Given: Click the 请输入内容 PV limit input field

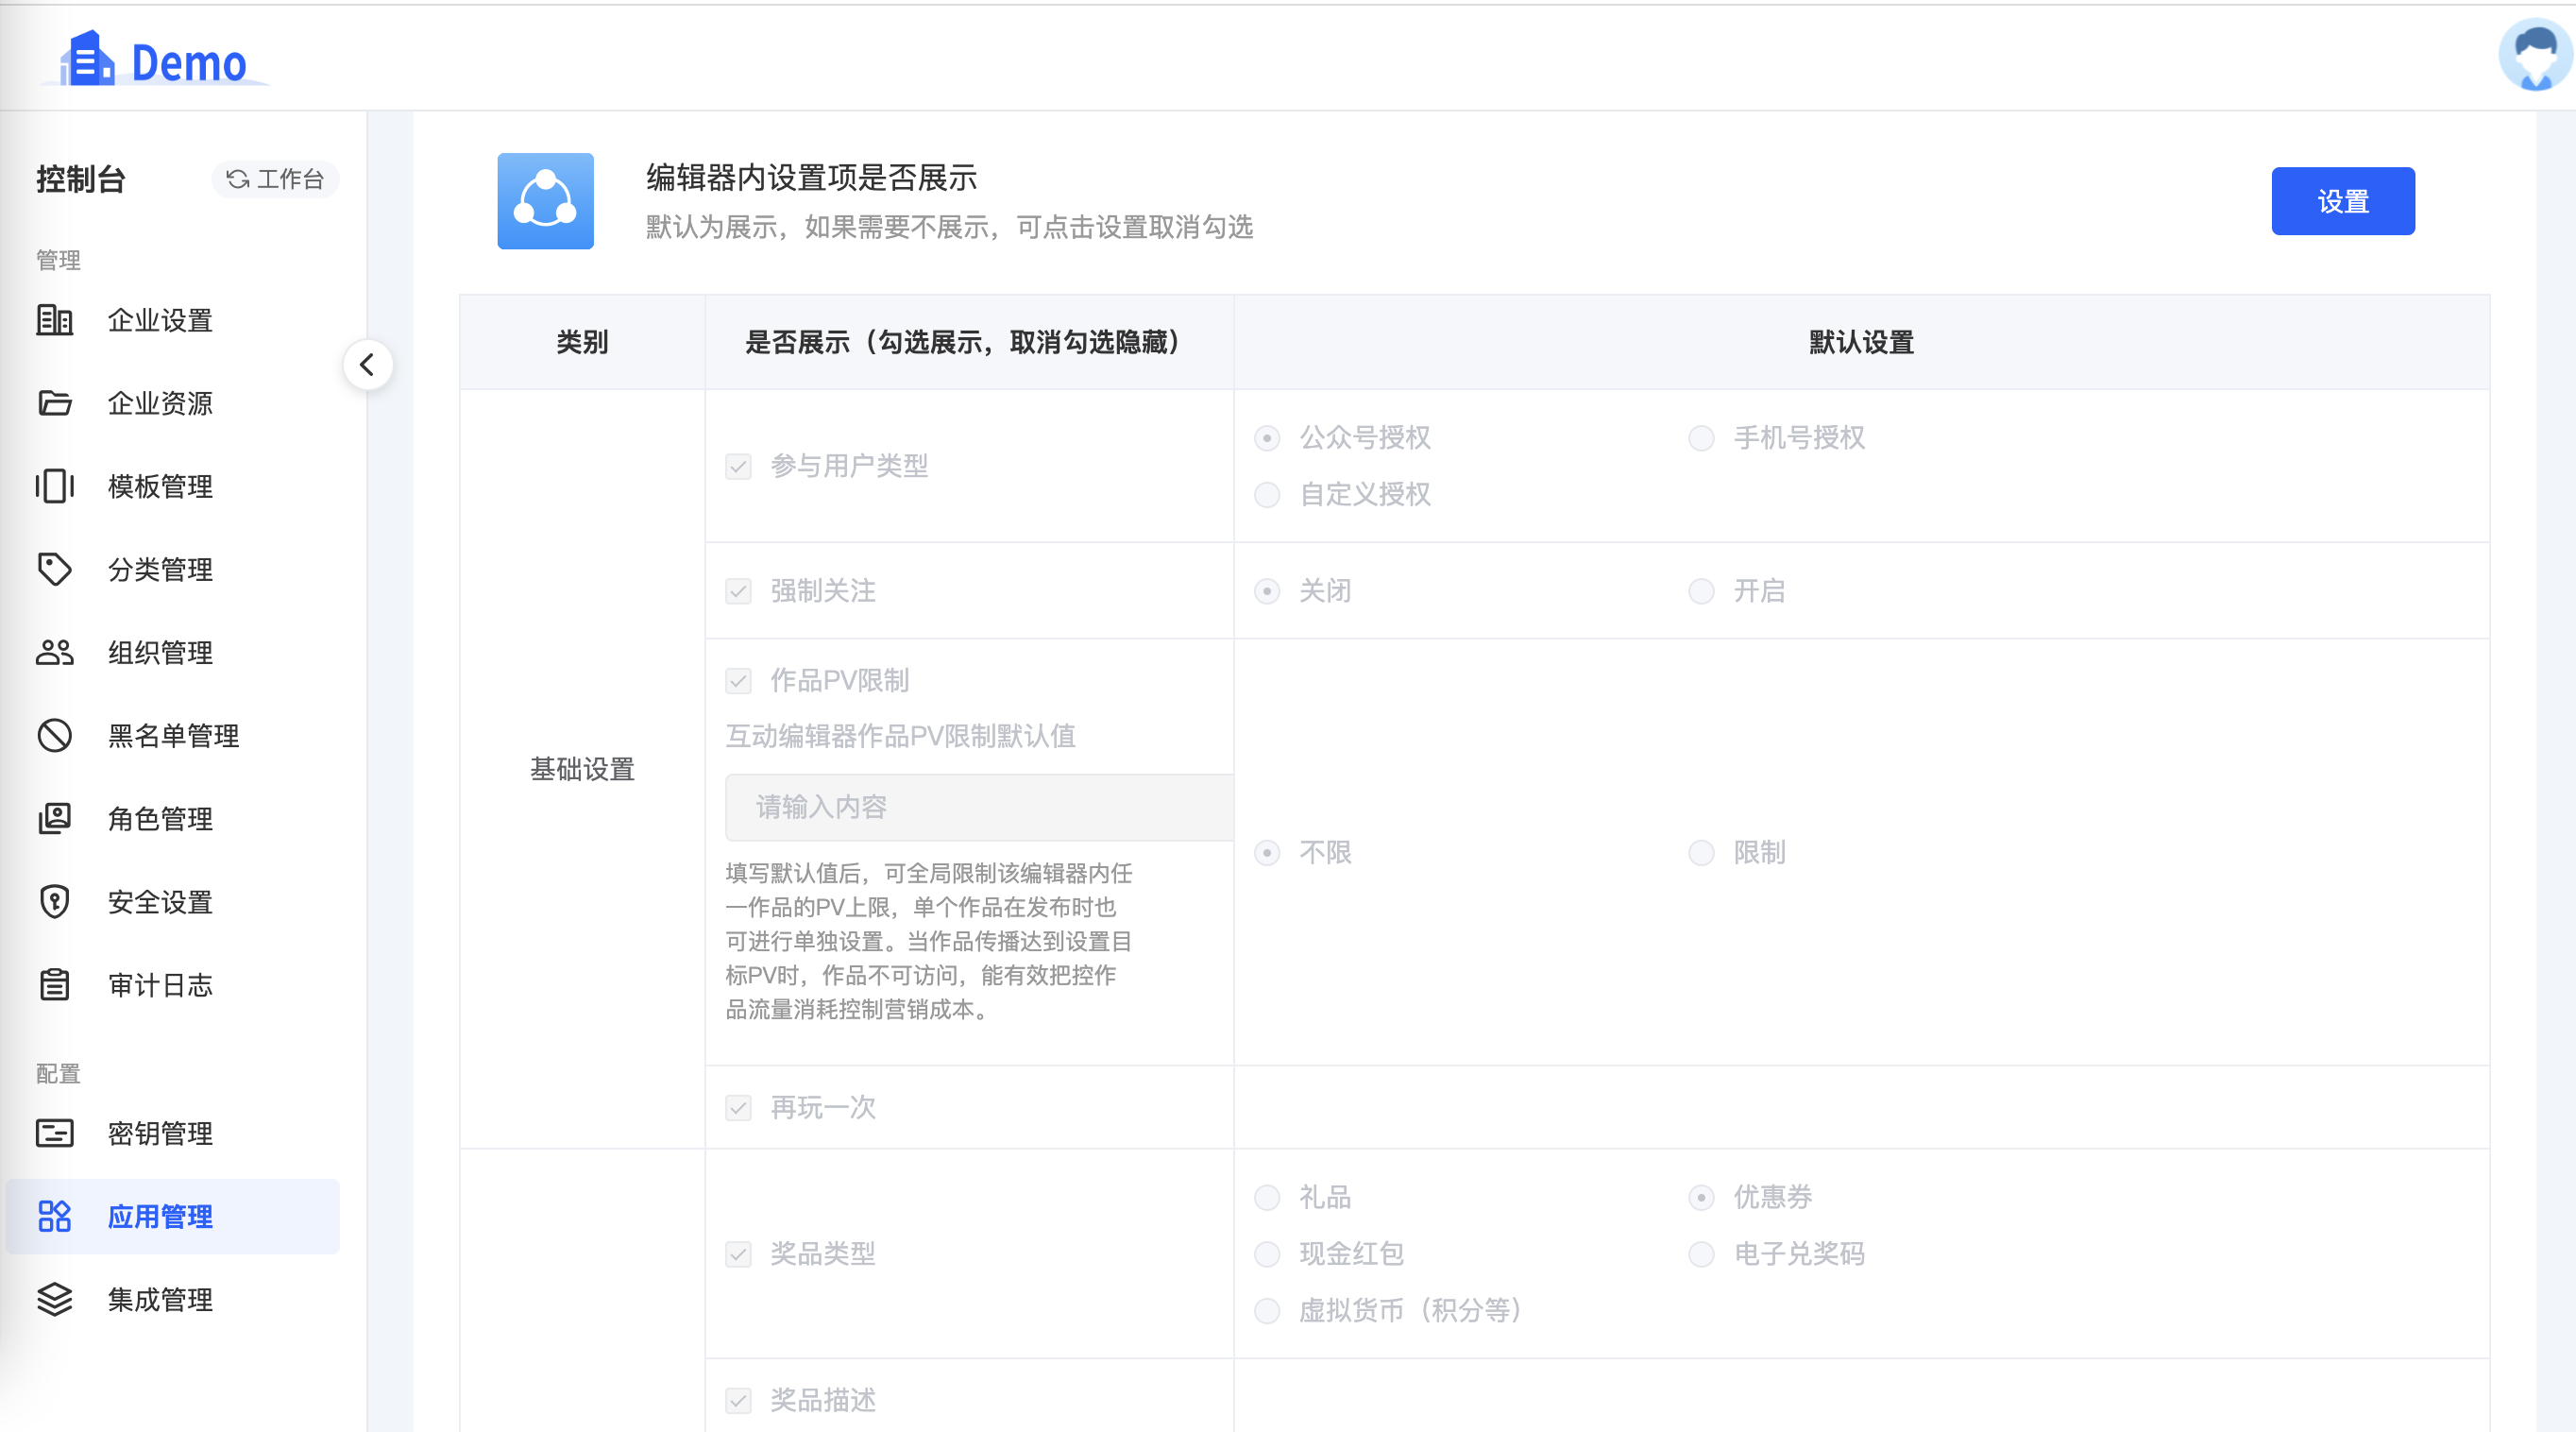Looking at the screenshot, I should click(x=979, y=807).
